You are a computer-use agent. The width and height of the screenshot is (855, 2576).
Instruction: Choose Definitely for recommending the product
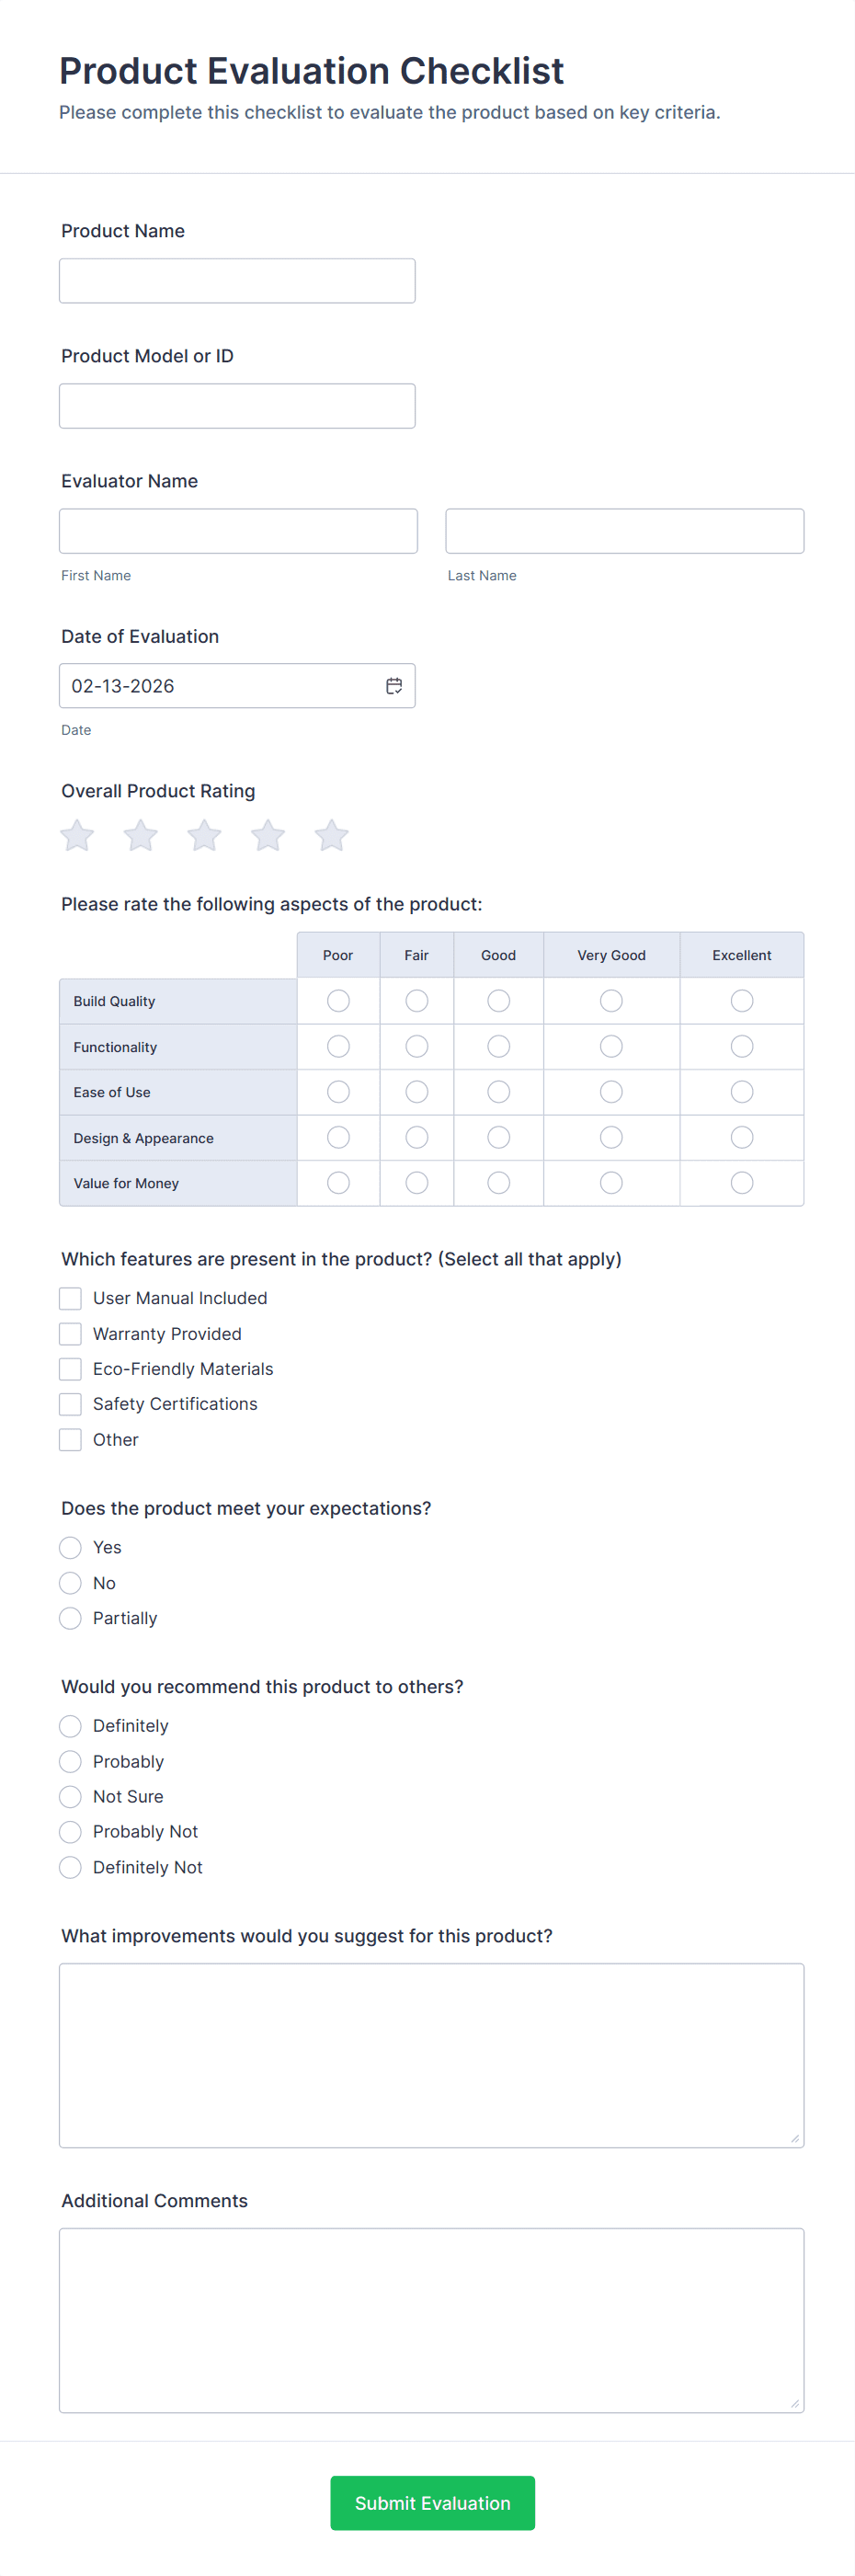point(70,1726)
